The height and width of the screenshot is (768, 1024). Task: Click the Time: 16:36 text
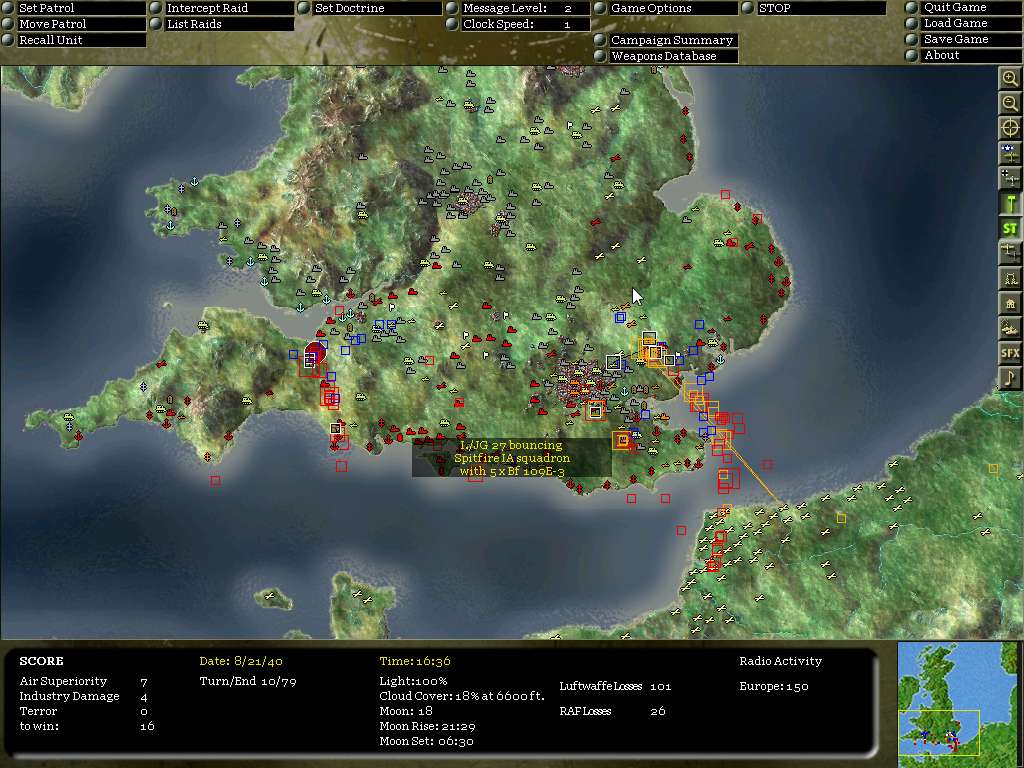coord(415,661)
